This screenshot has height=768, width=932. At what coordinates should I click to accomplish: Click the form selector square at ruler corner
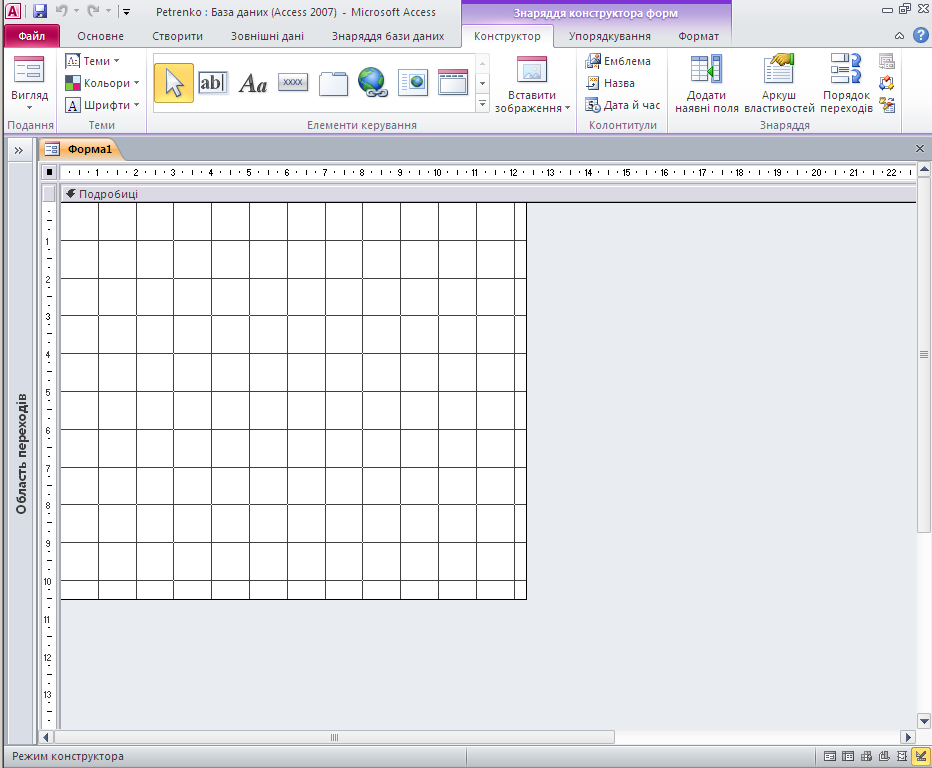tap(49, 172)
